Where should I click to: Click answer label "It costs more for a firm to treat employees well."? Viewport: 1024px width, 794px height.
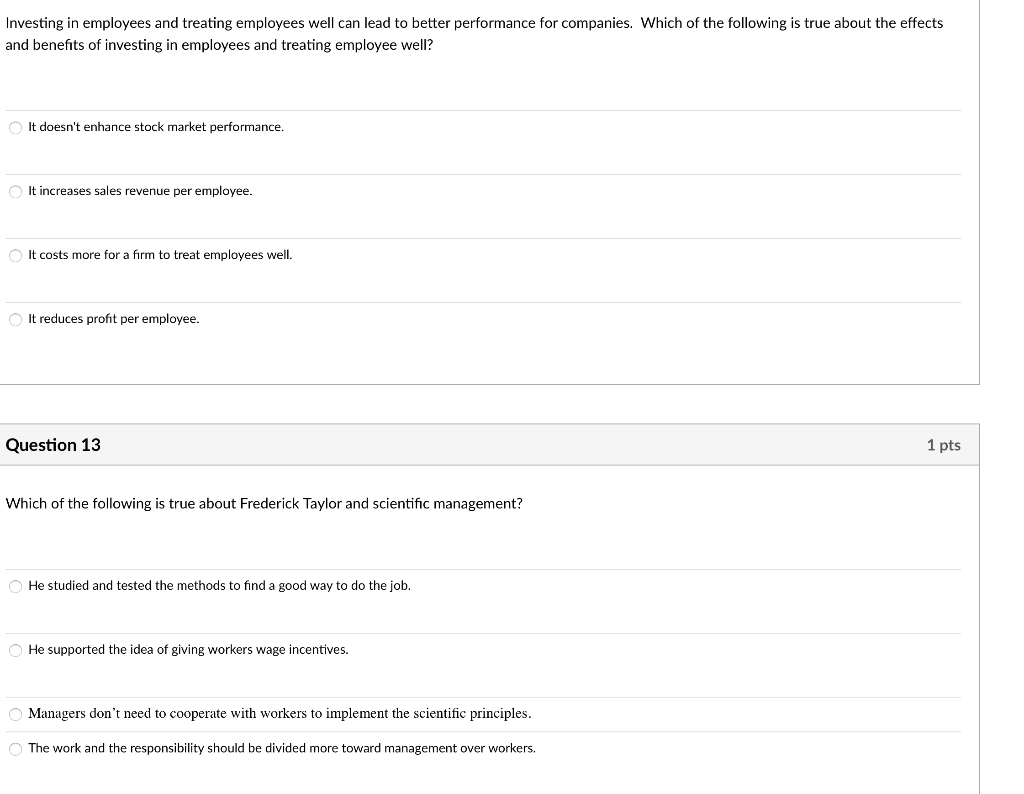160,255
